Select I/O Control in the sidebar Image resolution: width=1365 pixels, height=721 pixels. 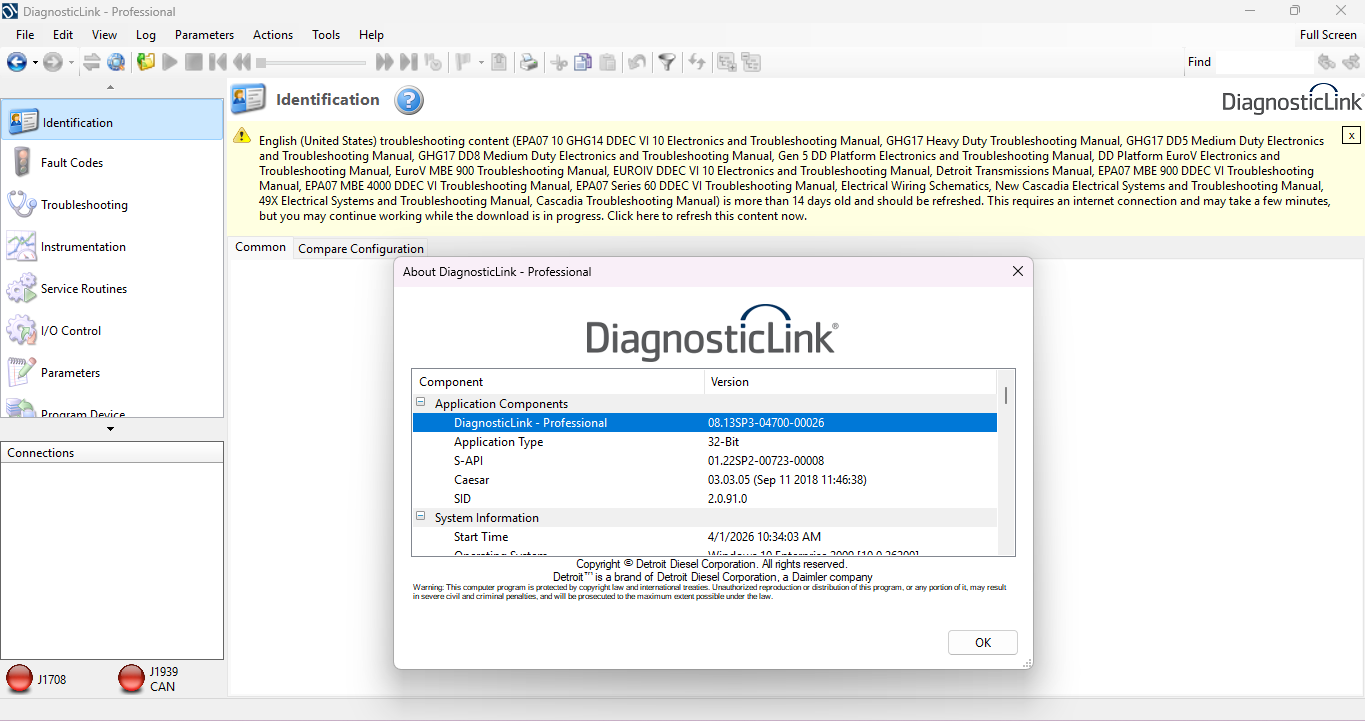[112, 331]
